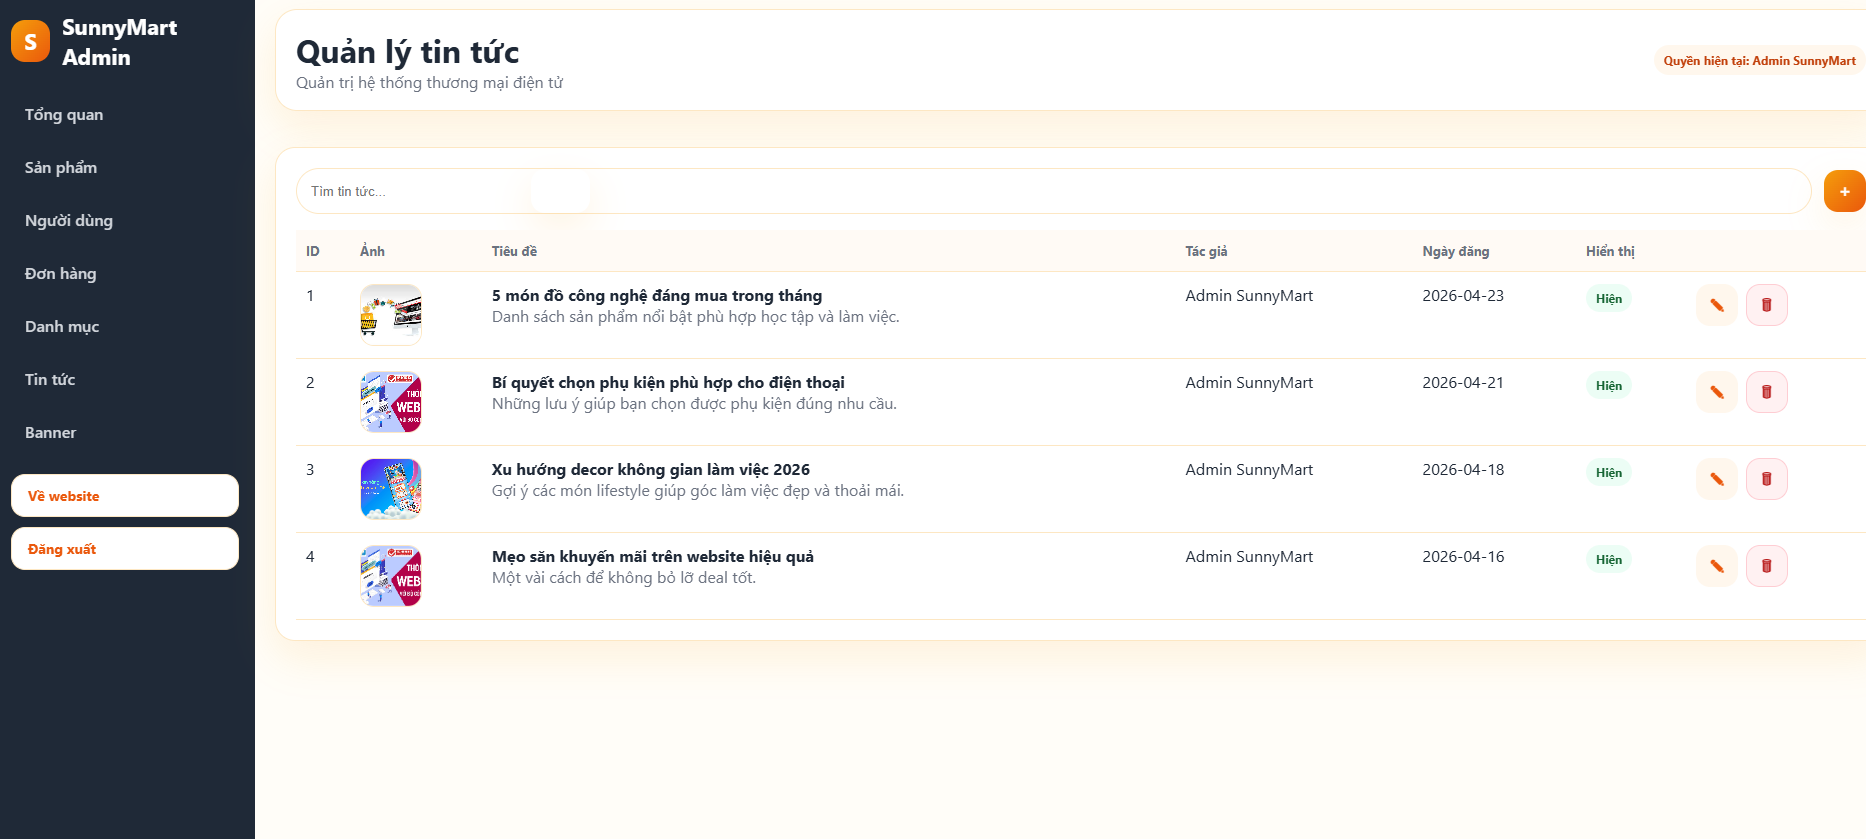Screen dimensions: 1866x839
Task: Select Tin tức in sidebar
Action: pyautogui.click(x=50, y=380)
